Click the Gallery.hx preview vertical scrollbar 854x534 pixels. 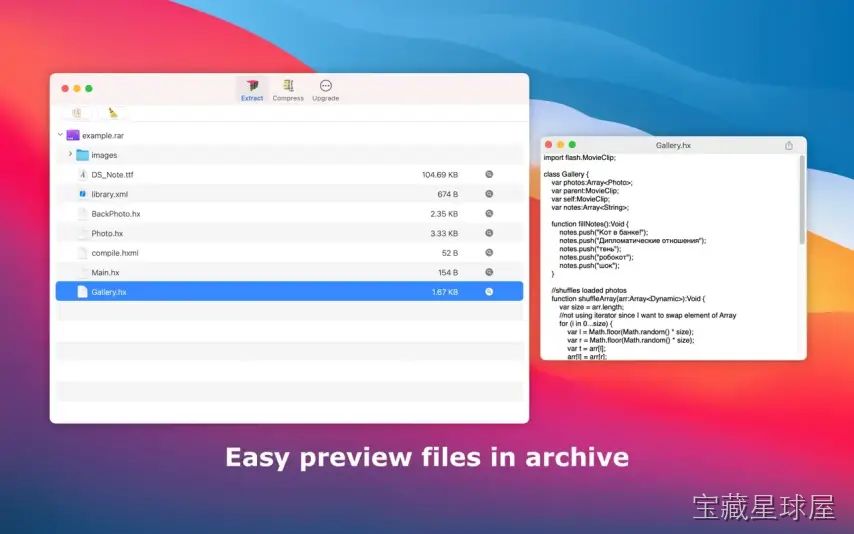(x=802, y=200)
